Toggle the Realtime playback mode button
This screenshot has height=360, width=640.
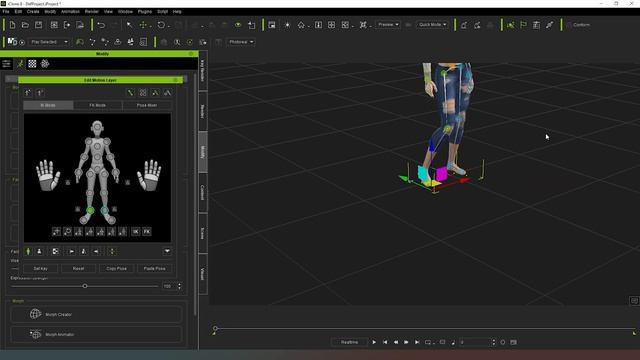pos(349,342)
